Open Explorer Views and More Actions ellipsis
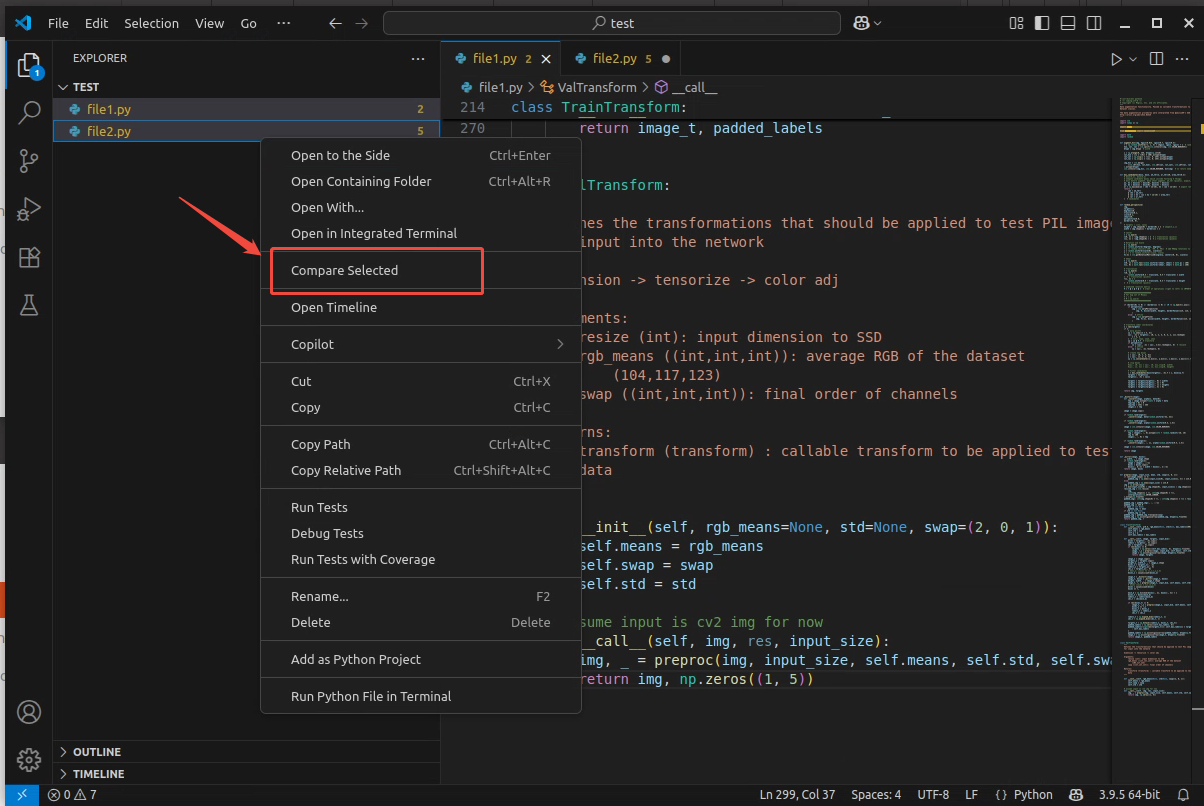The height and width of the screenshot is (806, 1204). pos(418,59)
